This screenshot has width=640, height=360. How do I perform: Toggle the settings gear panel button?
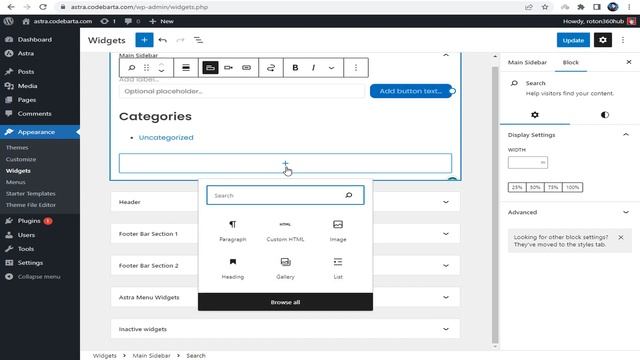tap(602, 40)
